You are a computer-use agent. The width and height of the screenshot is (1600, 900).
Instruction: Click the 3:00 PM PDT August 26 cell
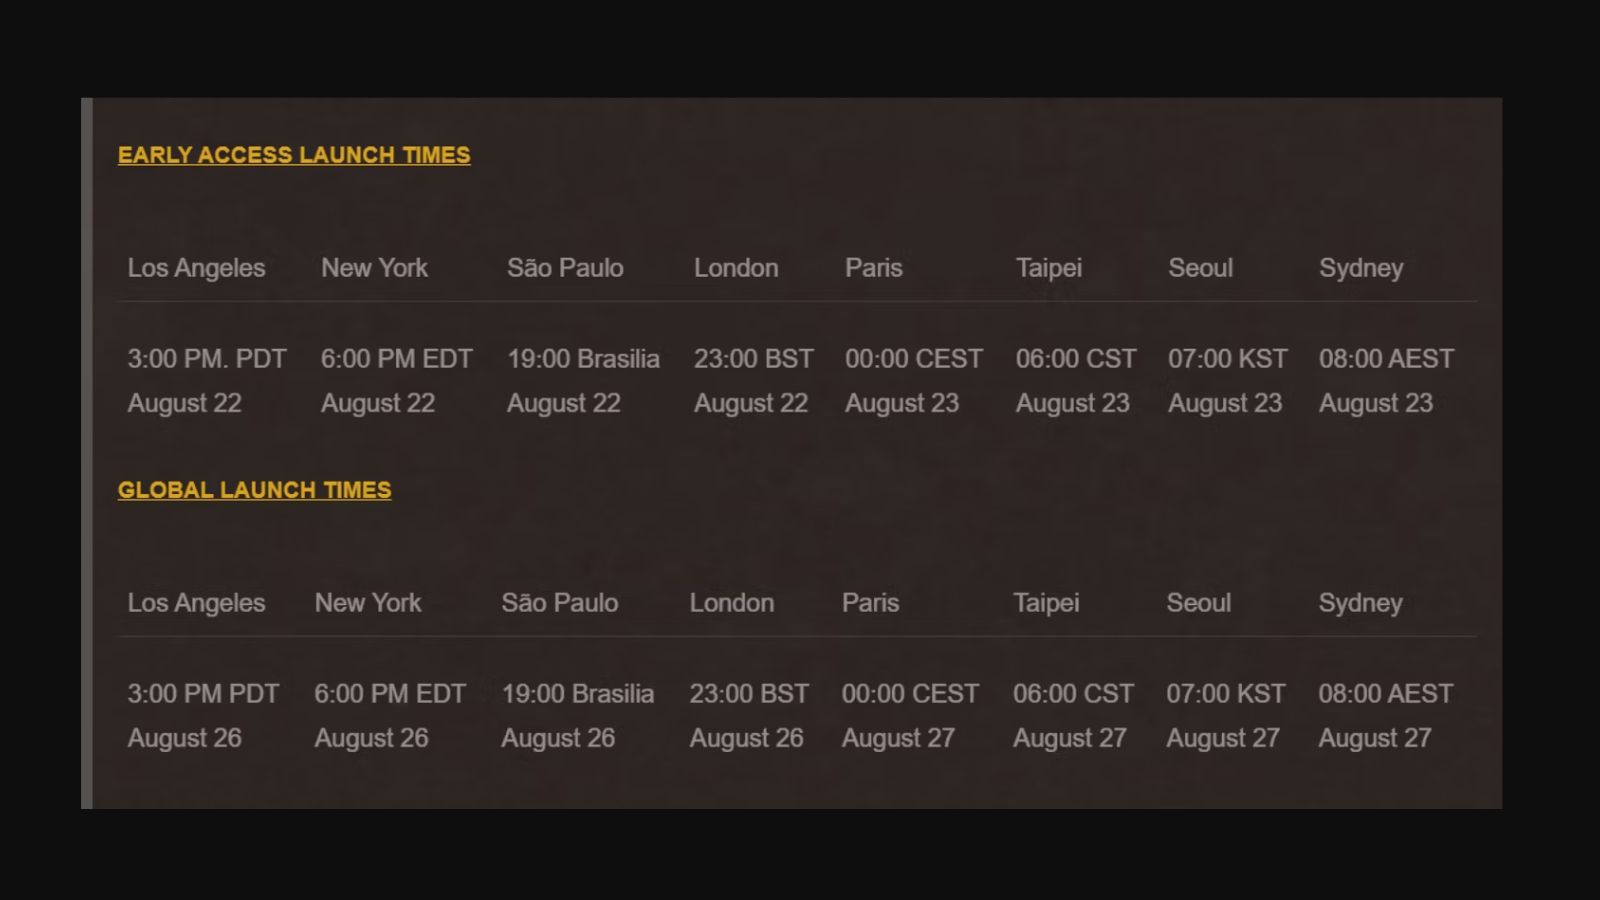coord(203,715)
